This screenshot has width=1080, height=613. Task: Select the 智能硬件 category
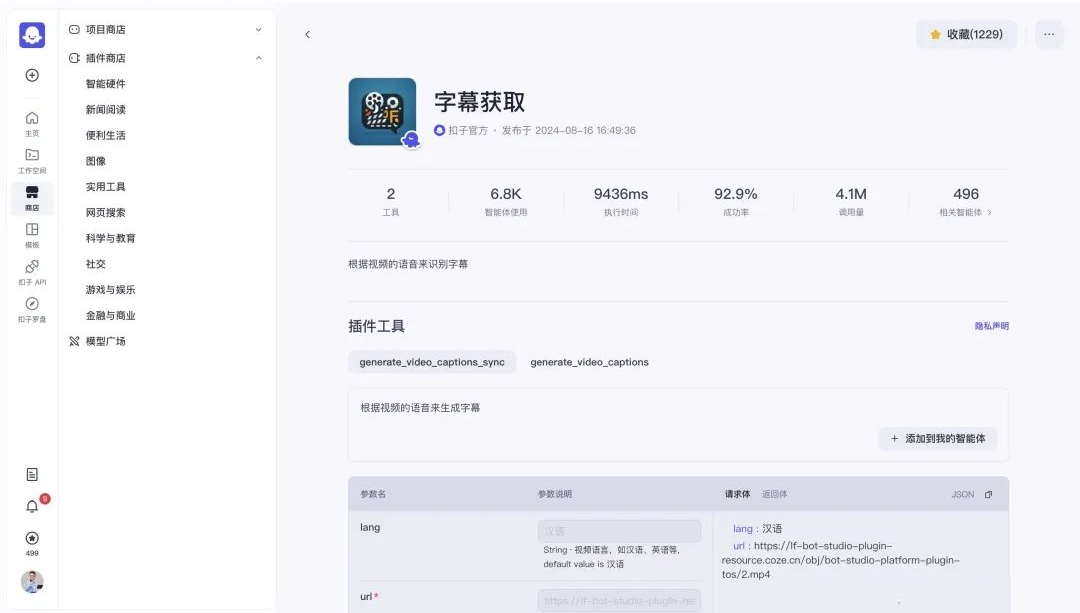point(105,83)
